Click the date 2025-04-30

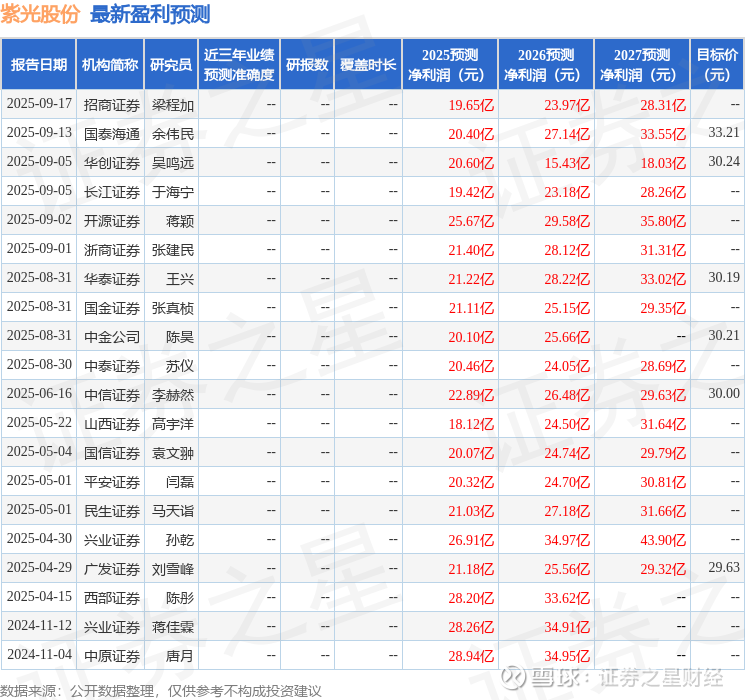point(39,538)
